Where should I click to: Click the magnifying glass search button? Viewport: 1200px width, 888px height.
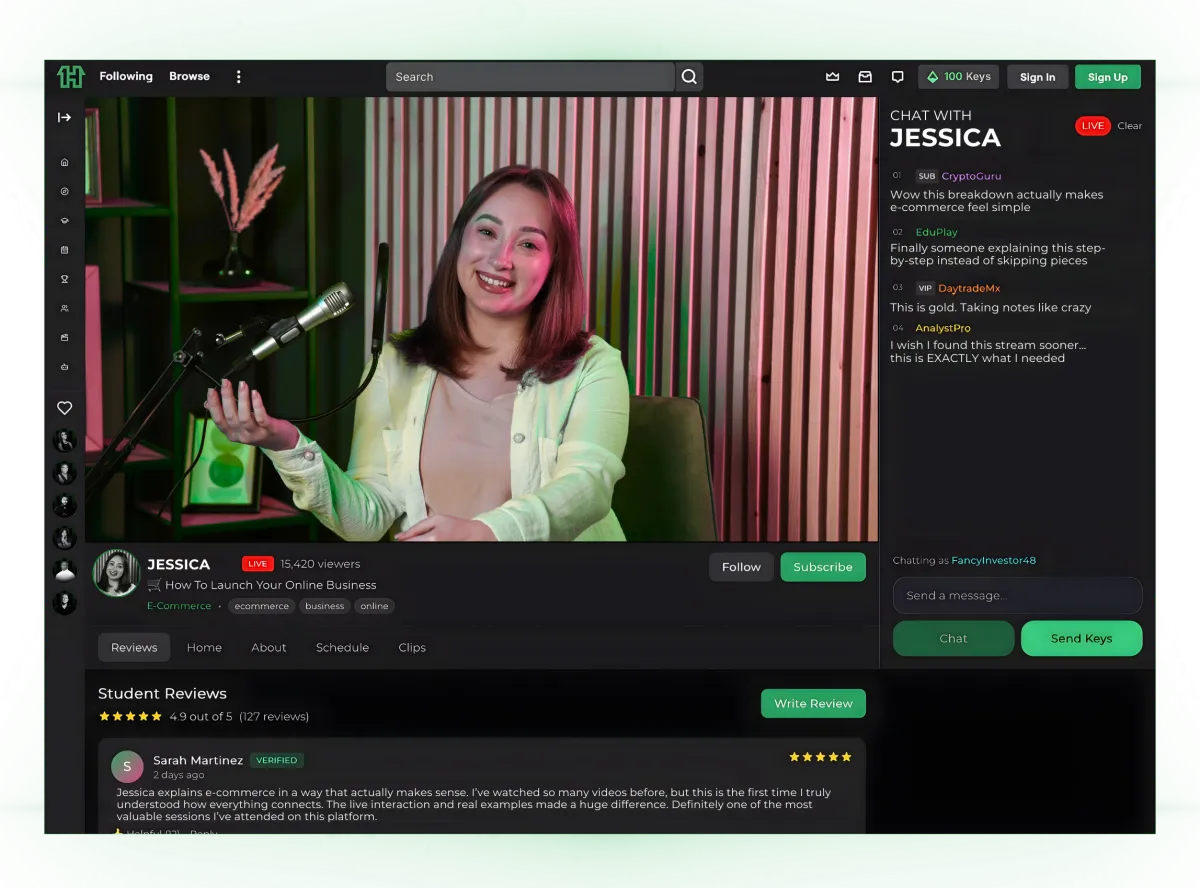689,77
